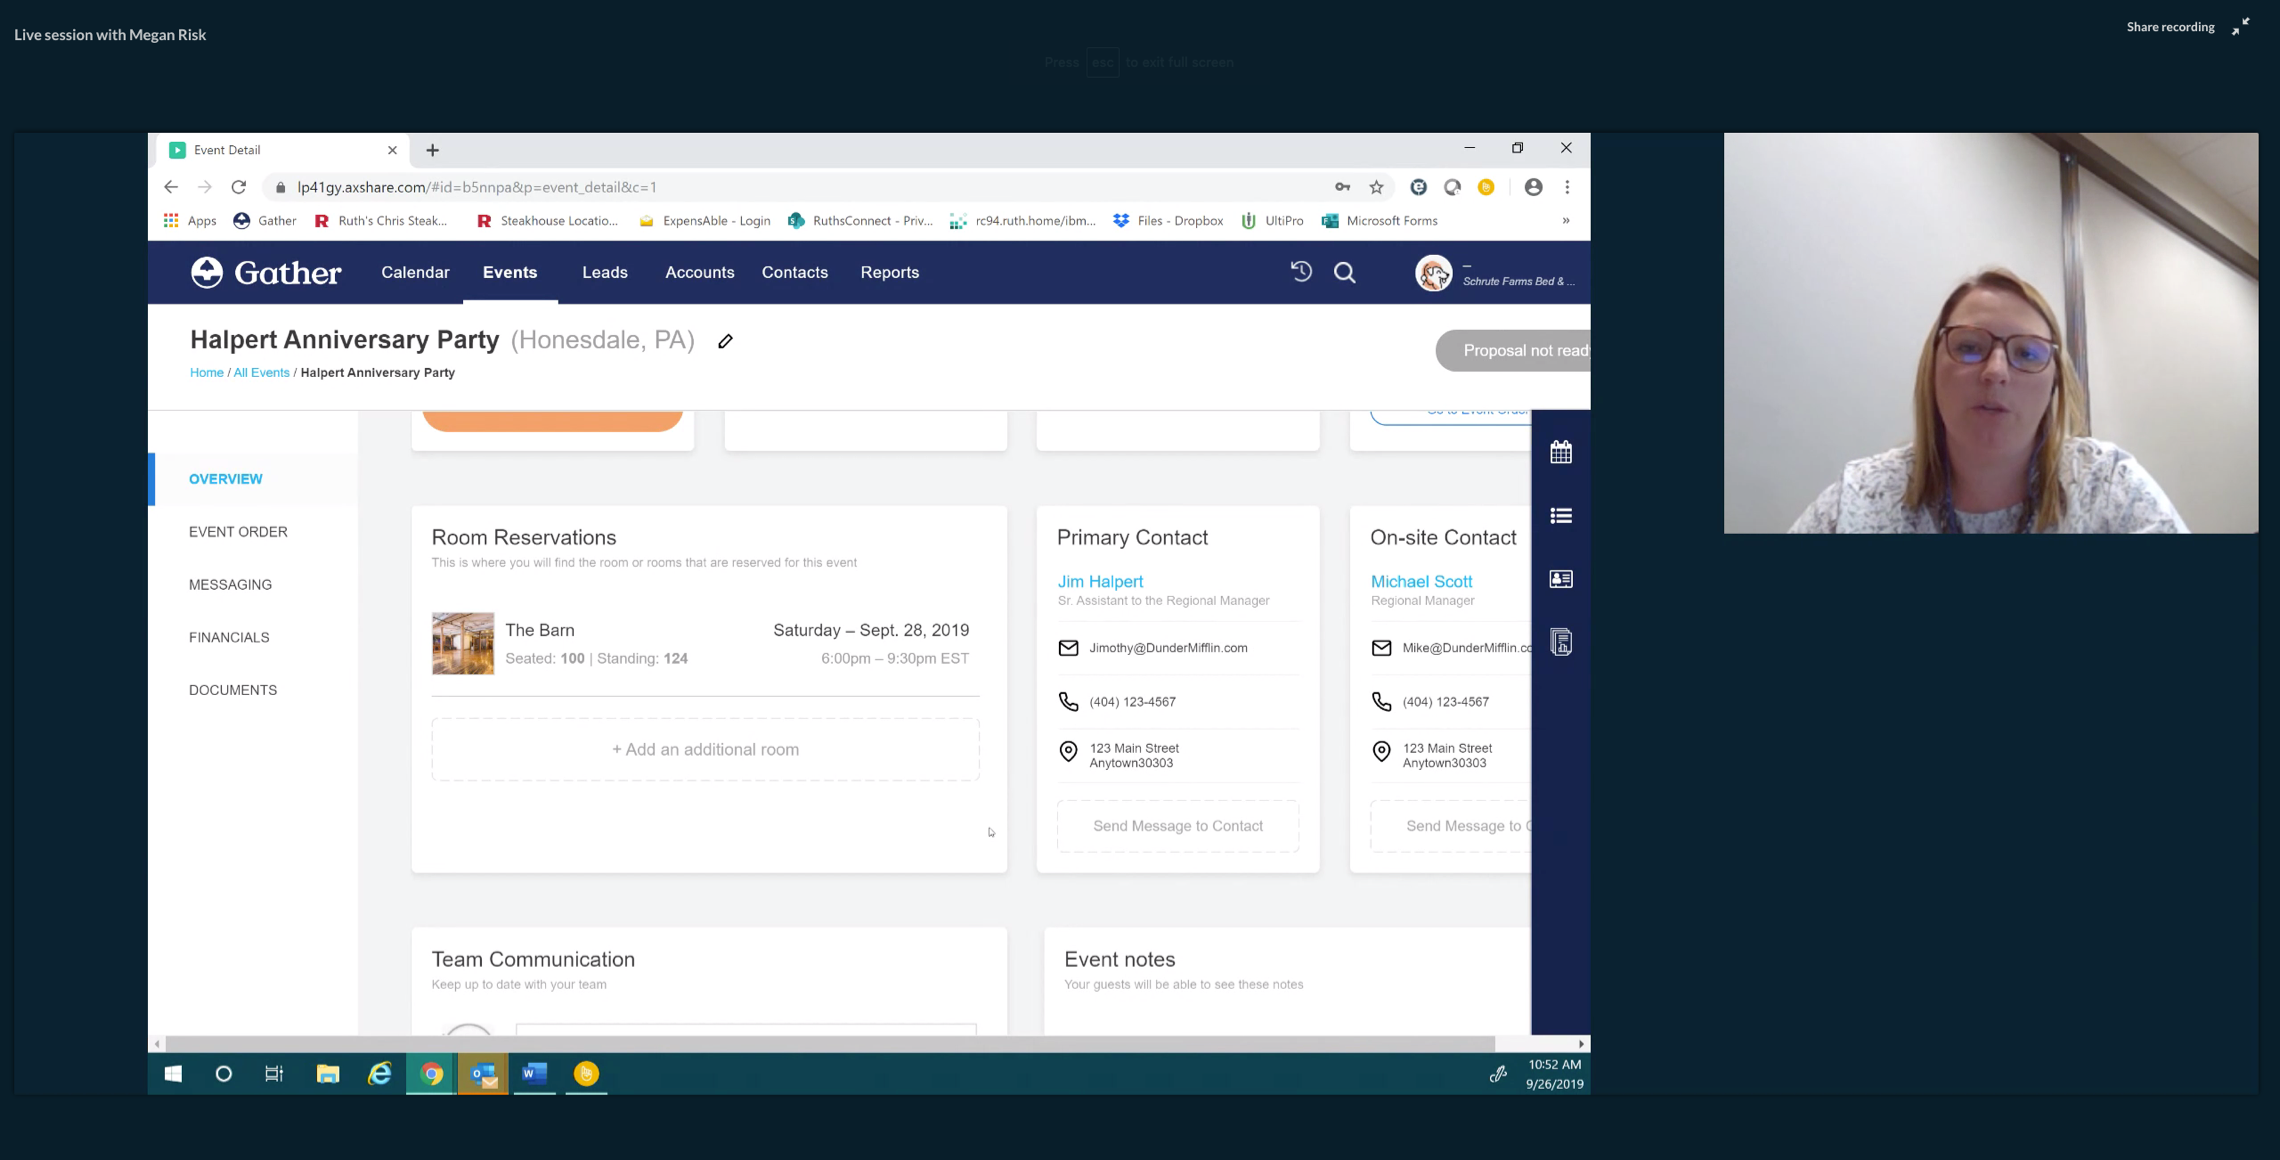Image resolution: width=2280 pixels, height=1160 pixels.
Task: Open the document icon in right sidebar
Action: [1561, 642]
